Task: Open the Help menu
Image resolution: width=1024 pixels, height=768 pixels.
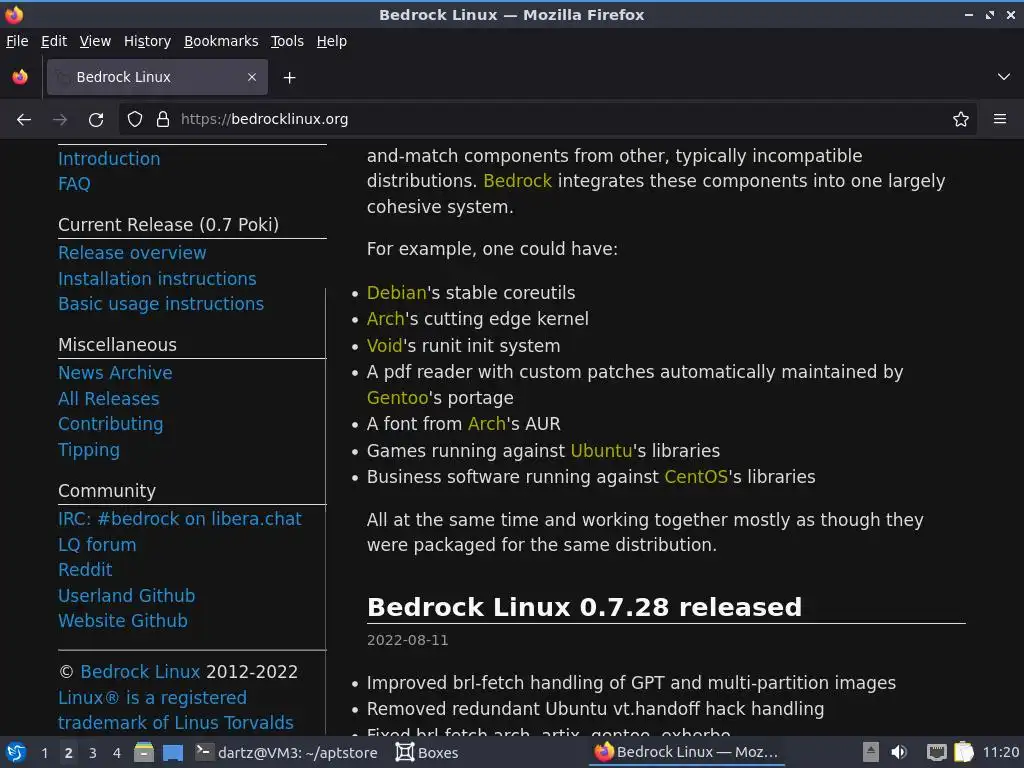Action: pos(332,41)
